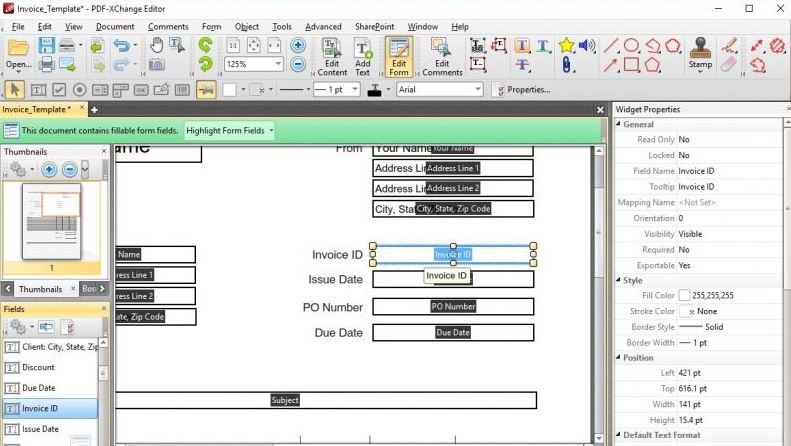Toggle the OK Button field tool
The image size is (791, 446).
pyautogui.click(x=141, y=90)
